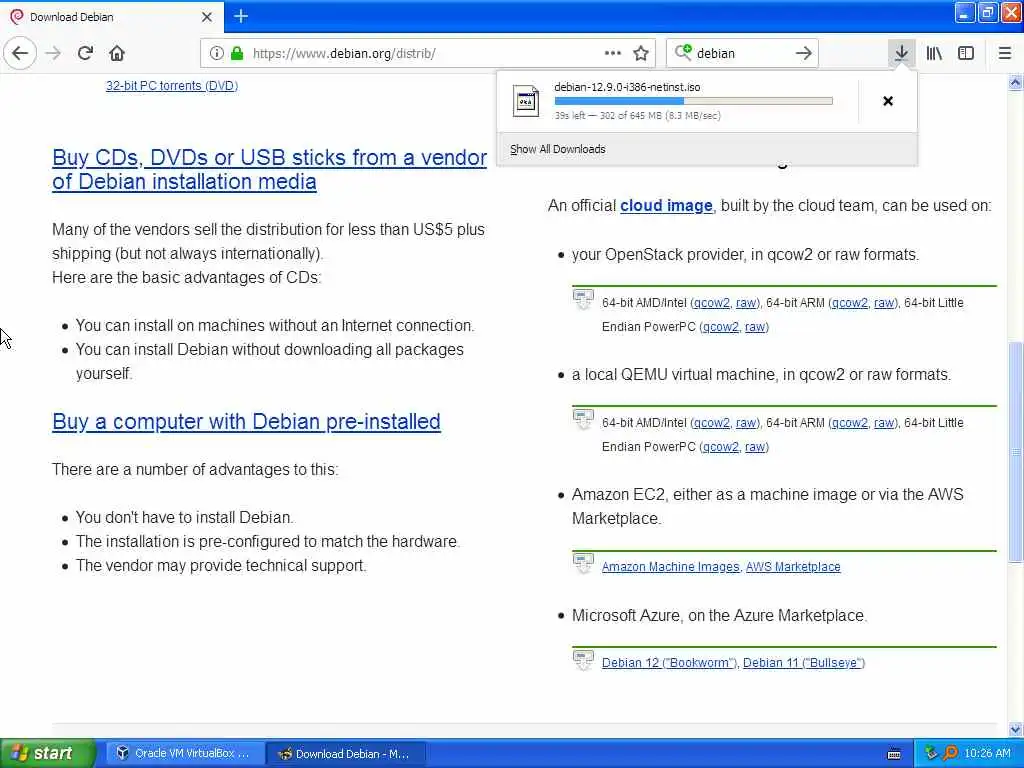Viewport: 1024px width, 768px height.
Task: Follow the cloud image link
Action: tap(666, 206)
